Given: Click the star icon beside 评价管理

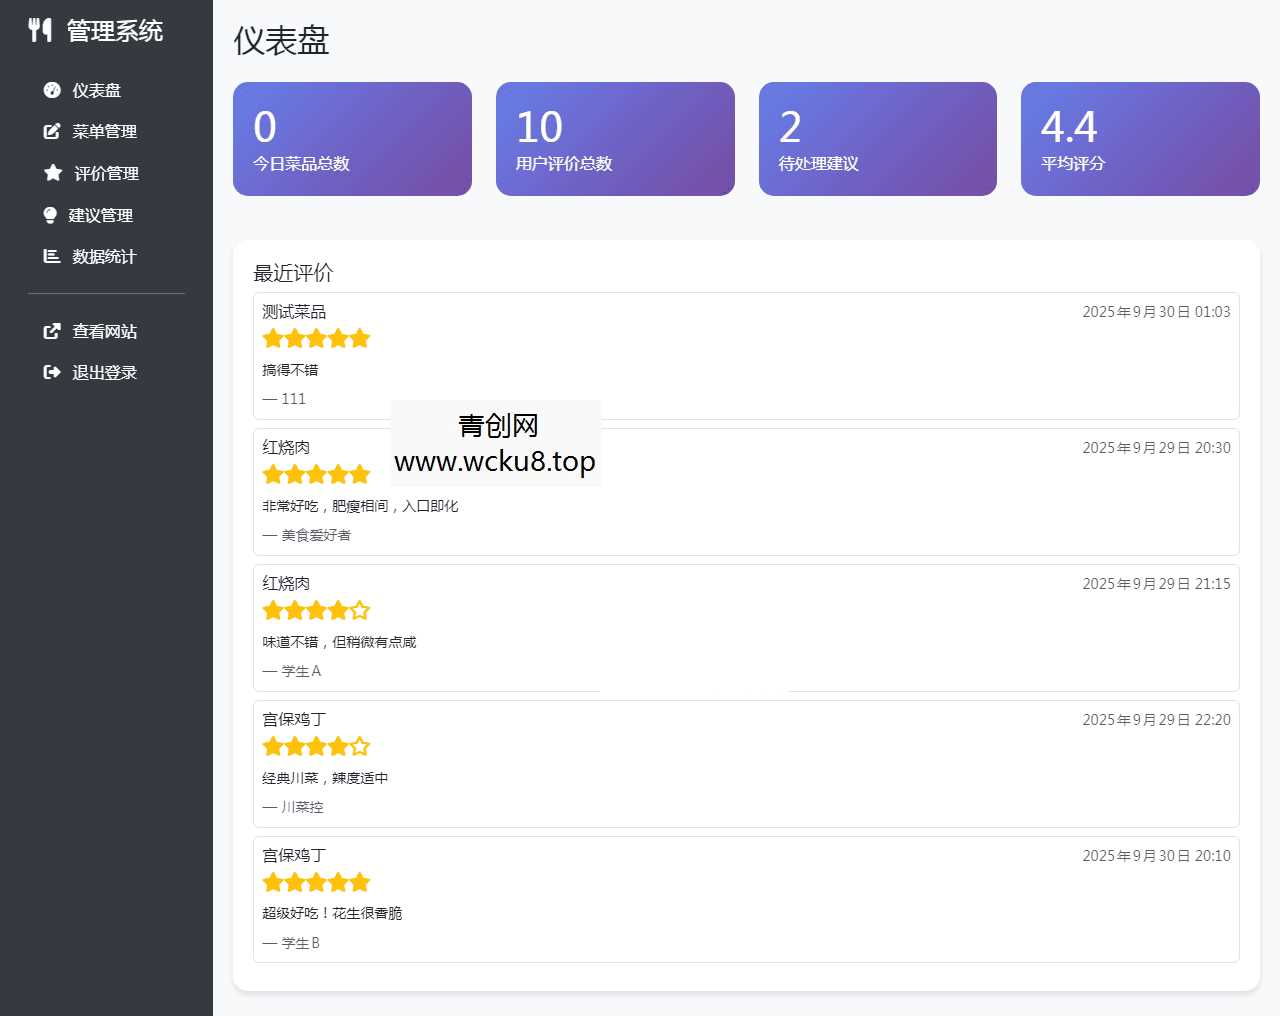Looking at the screenshot, I should 53,173.
